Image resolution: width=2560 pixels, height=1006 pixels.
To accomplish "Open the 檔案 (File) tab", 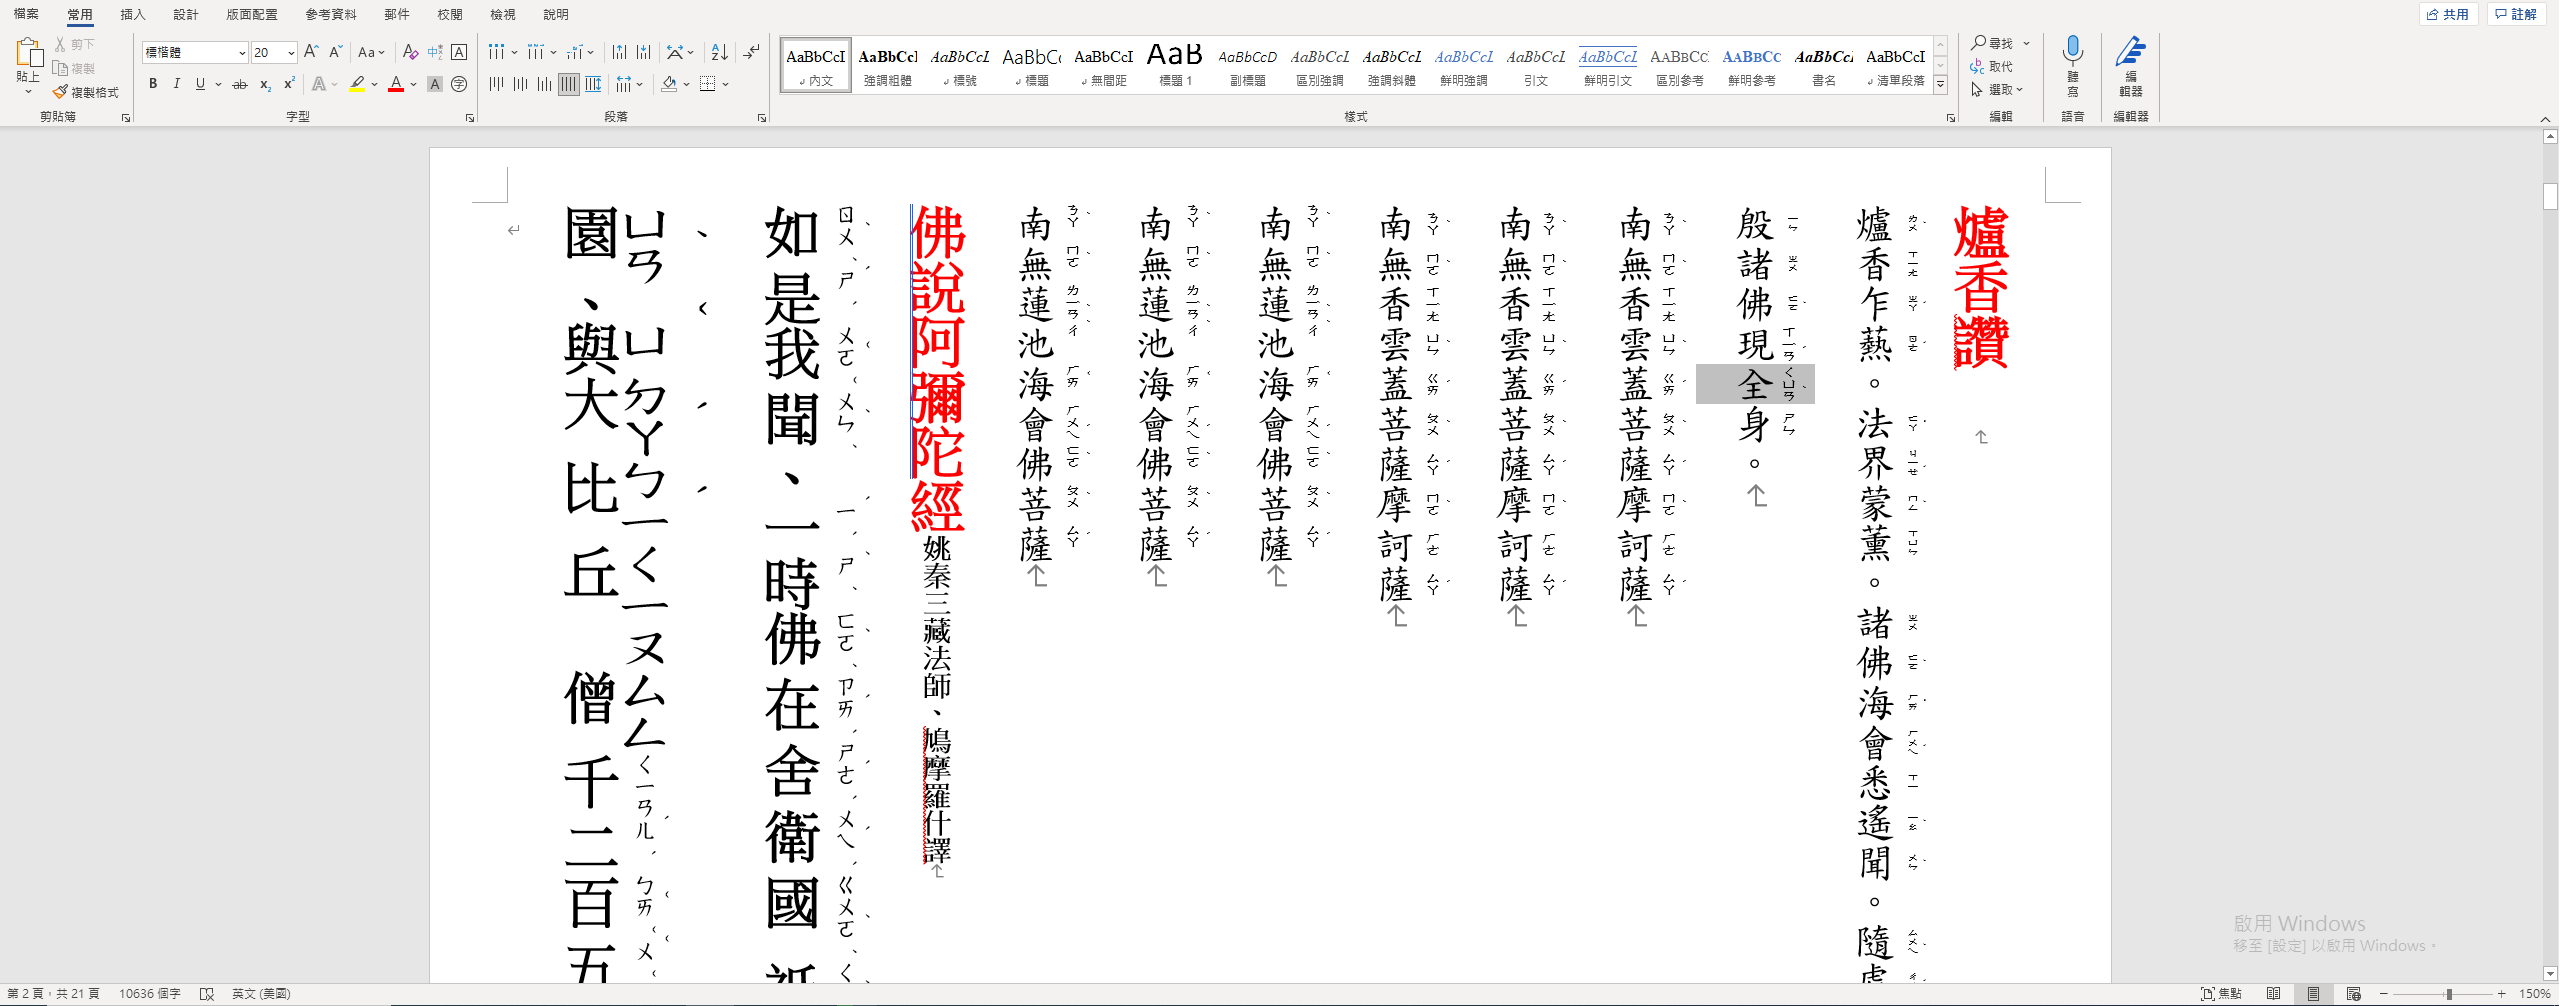I will [x=26, y=14].
